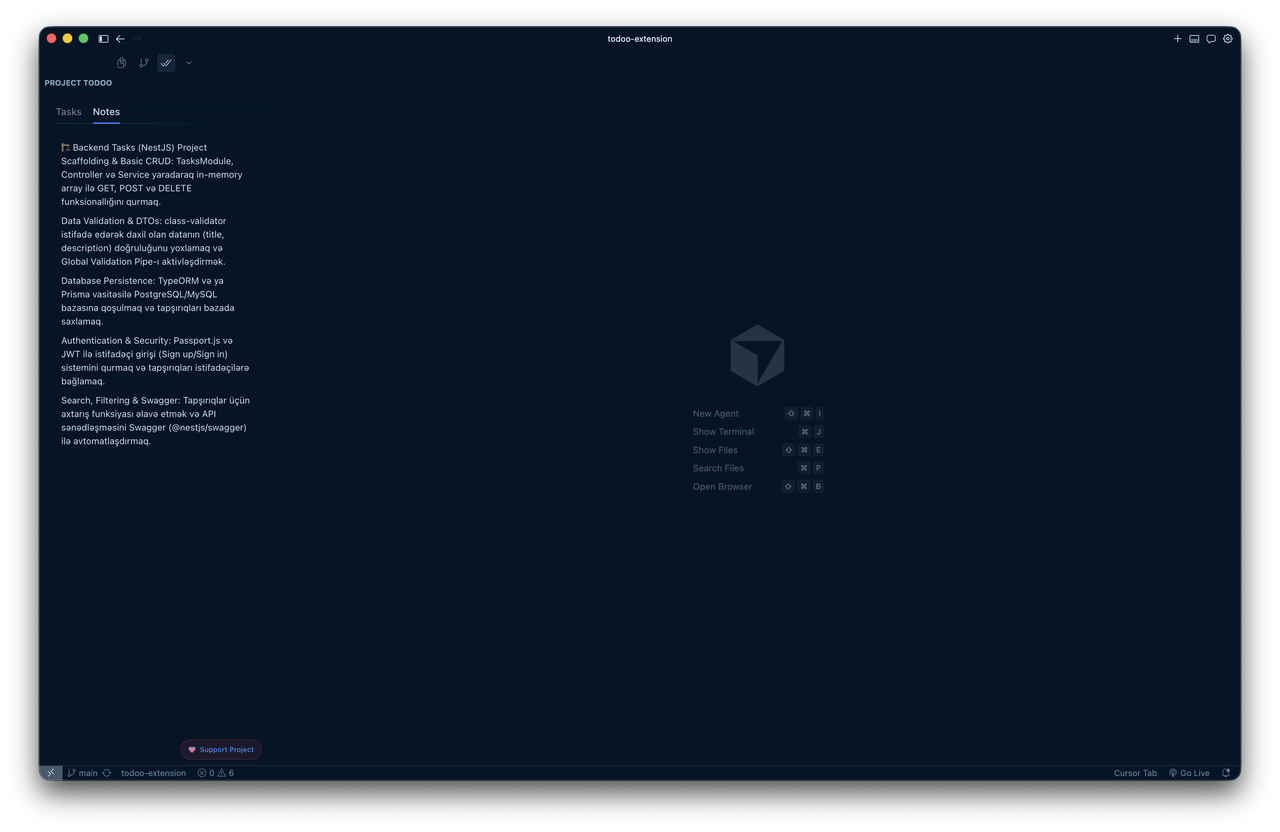Open the chat panel icon in the title bar
This screenshot has height=832, width=1280.
[x=1211, y=38]
